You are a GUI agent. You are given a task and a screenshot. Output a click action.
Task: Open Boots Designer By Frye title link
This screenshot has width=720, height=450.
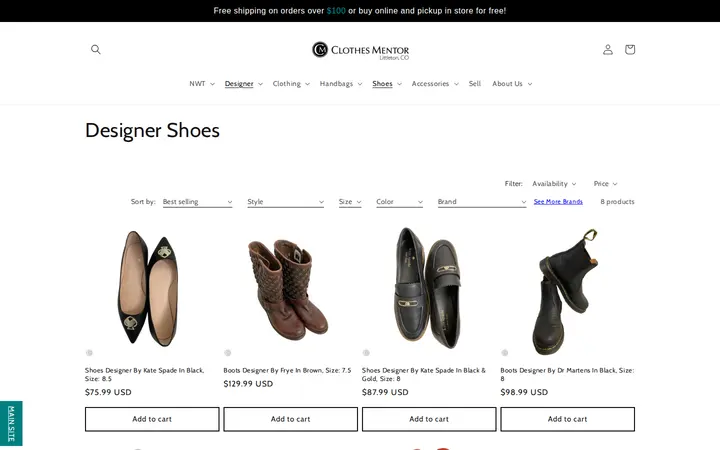[x=287, y=370]
